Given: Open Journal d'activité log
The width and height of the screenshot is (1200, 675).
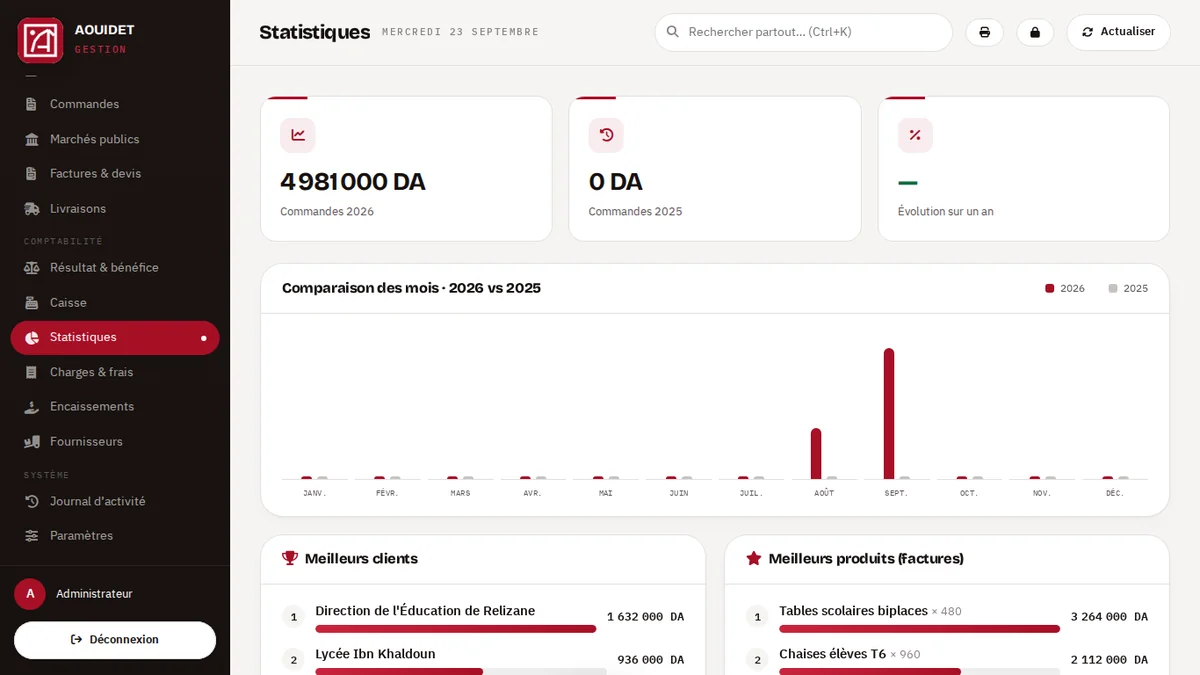Looking at the screenshot, I should tap(115, 501).
